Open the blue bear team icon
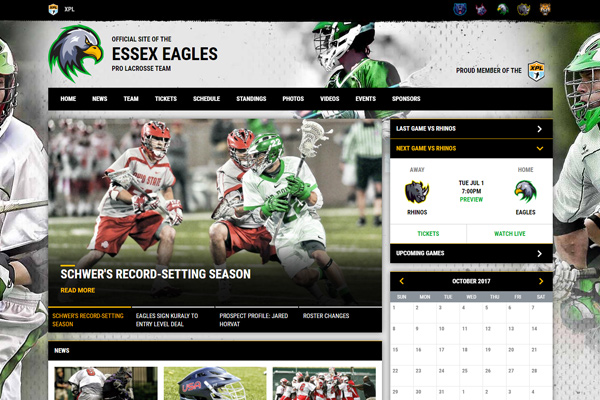The width and height of the screenshot is (600, 400). point(459,9)
